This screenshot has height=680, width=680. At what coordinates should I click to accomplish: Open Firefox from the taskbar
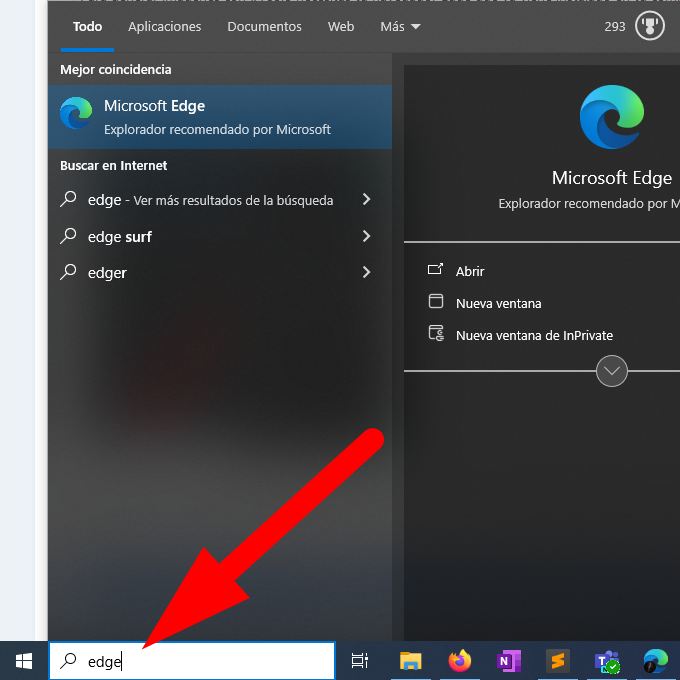(459, 661)
